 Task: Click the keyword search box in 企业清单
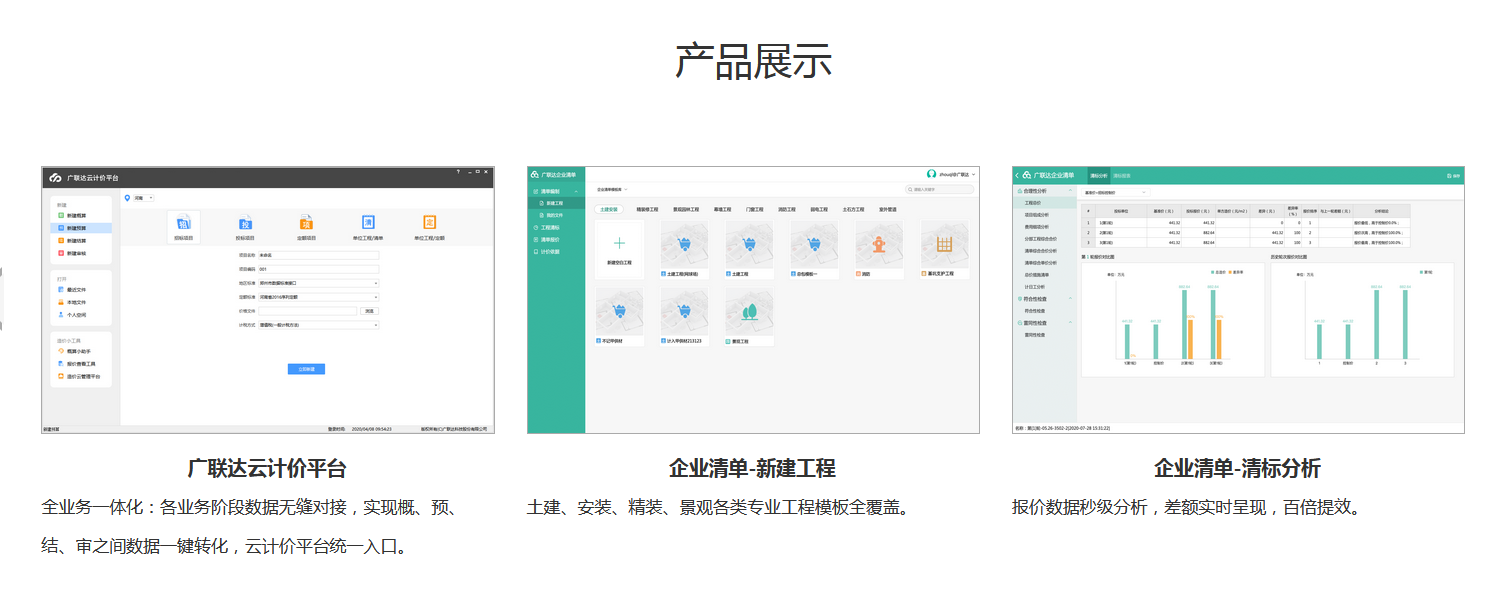coord(939,189)
